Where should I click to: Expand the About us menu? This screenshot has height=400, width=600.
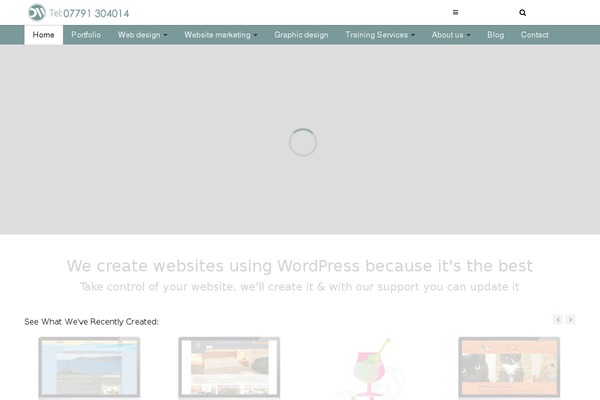[451, 35]
